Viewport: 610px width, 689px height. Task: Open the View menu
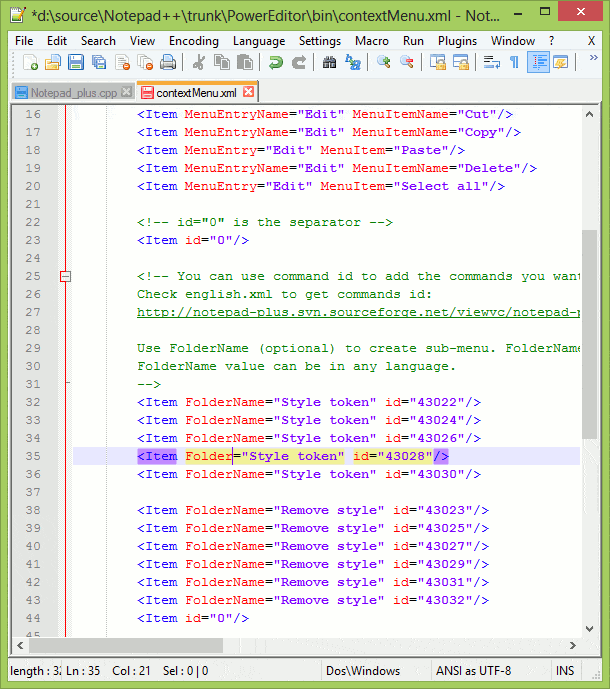click(x=142, y=41)
